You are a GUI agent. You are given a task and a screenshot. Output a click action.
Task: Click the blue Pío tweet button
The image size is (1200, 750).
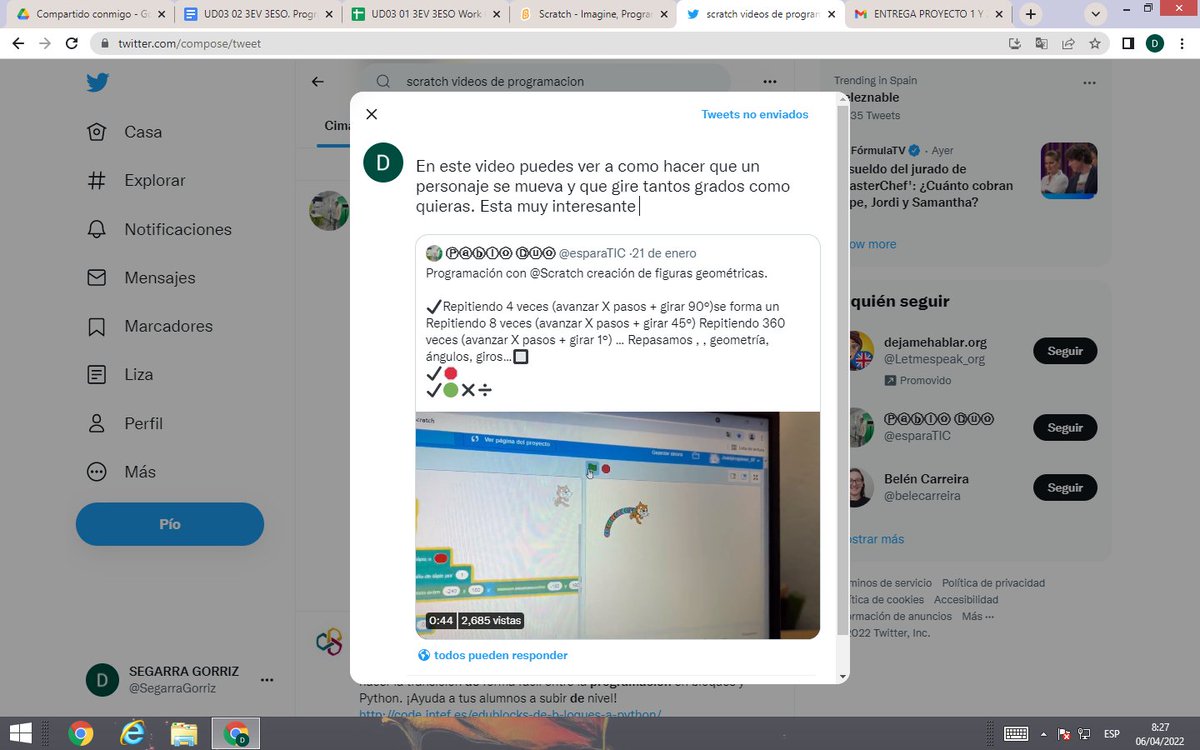(x=170, y=524)
